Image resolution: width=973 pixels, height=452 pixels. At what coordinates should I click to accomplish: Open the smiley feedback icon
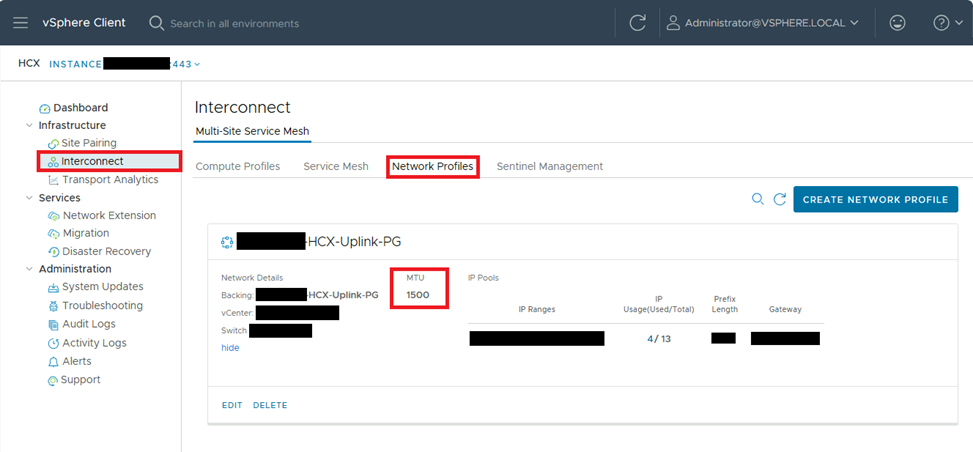coord(897,23)
